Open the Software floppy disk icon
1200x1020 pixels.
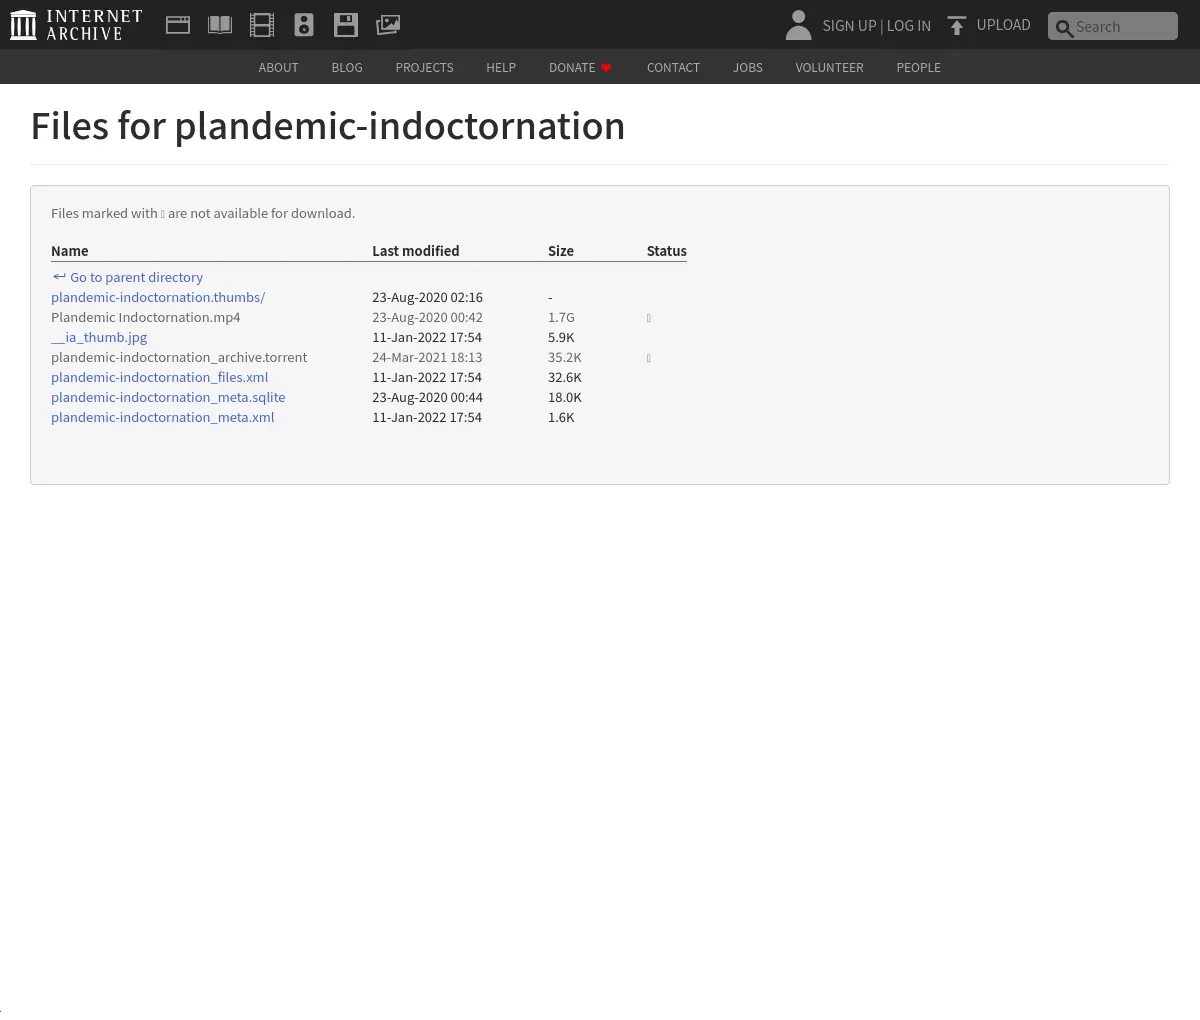346,25
